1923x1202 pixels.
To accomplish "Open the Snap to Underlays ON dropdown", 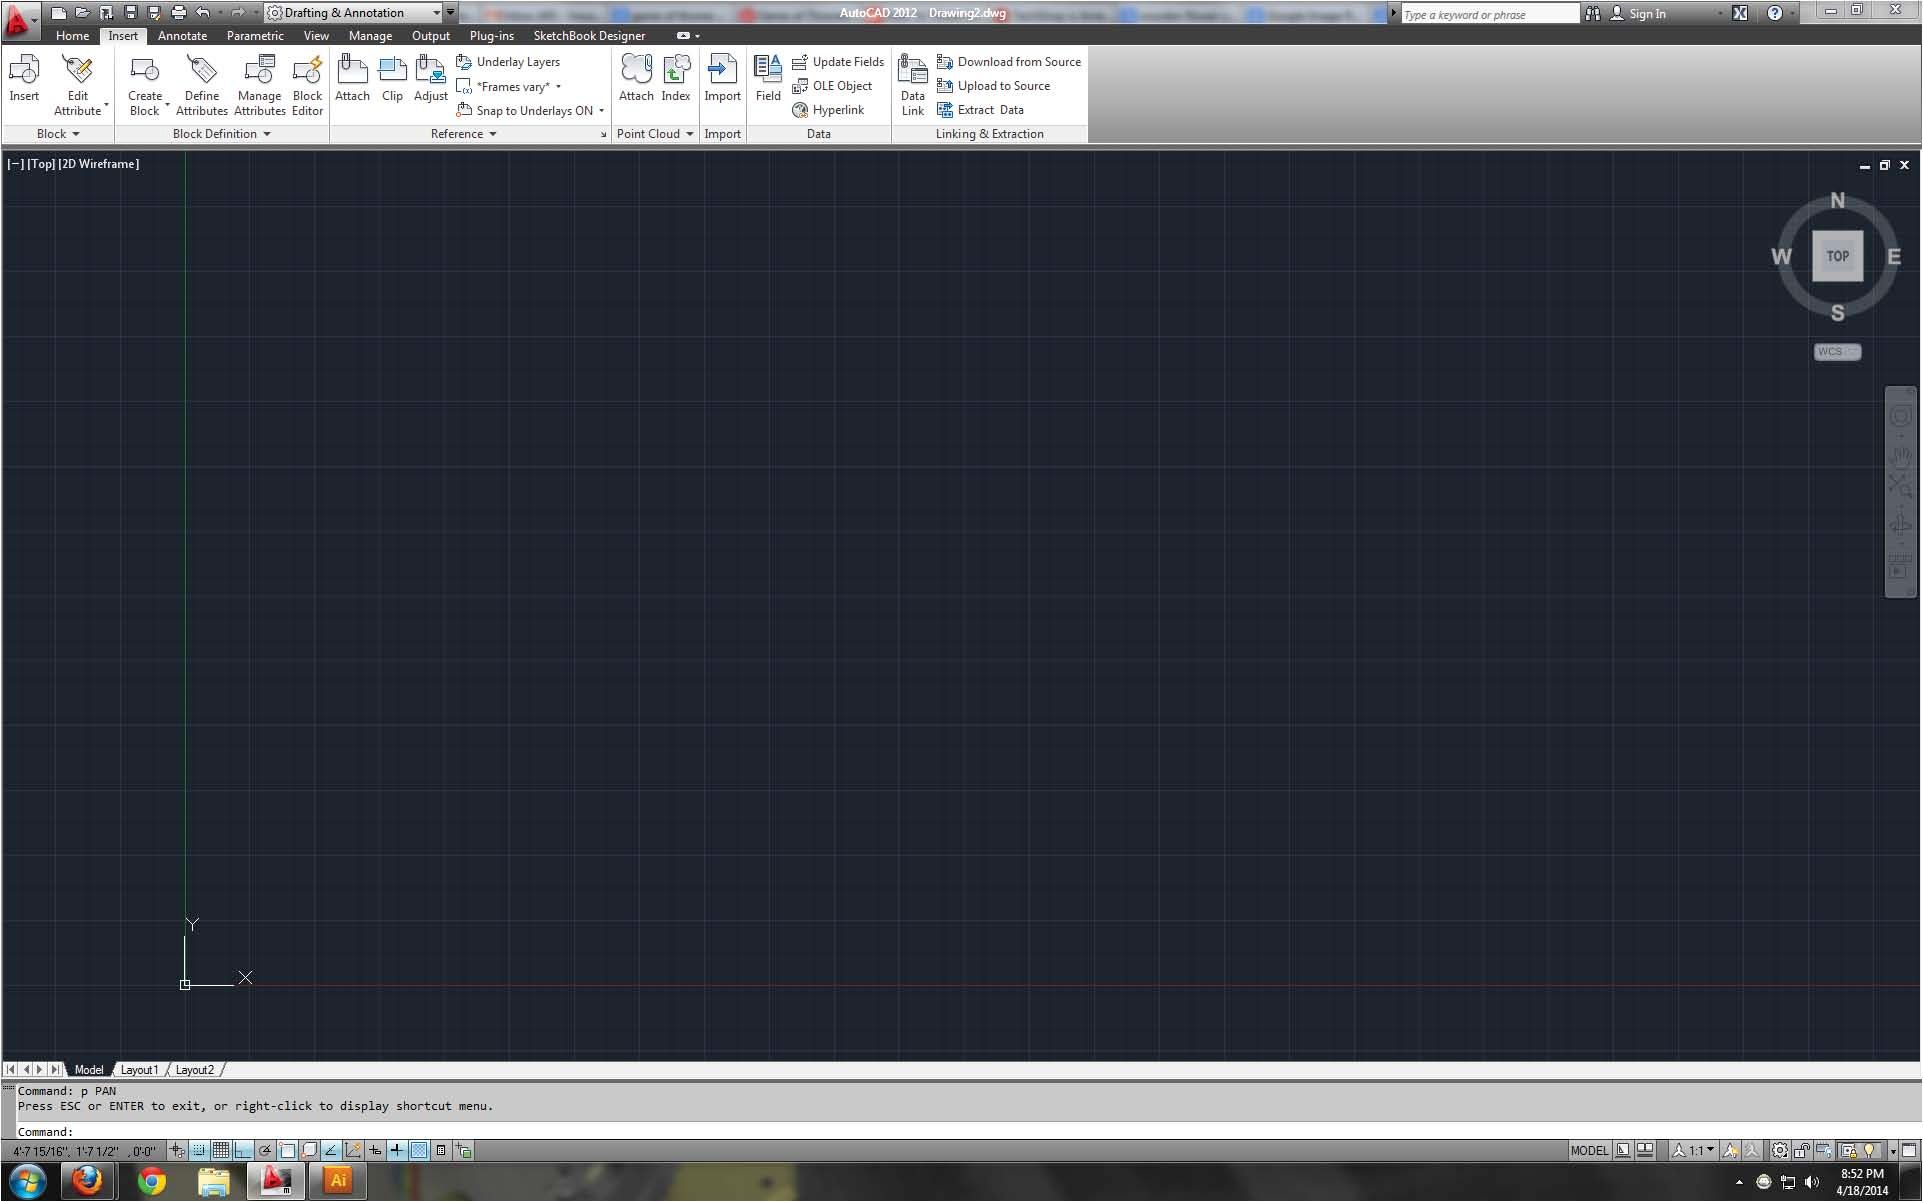I will (601, 111).
